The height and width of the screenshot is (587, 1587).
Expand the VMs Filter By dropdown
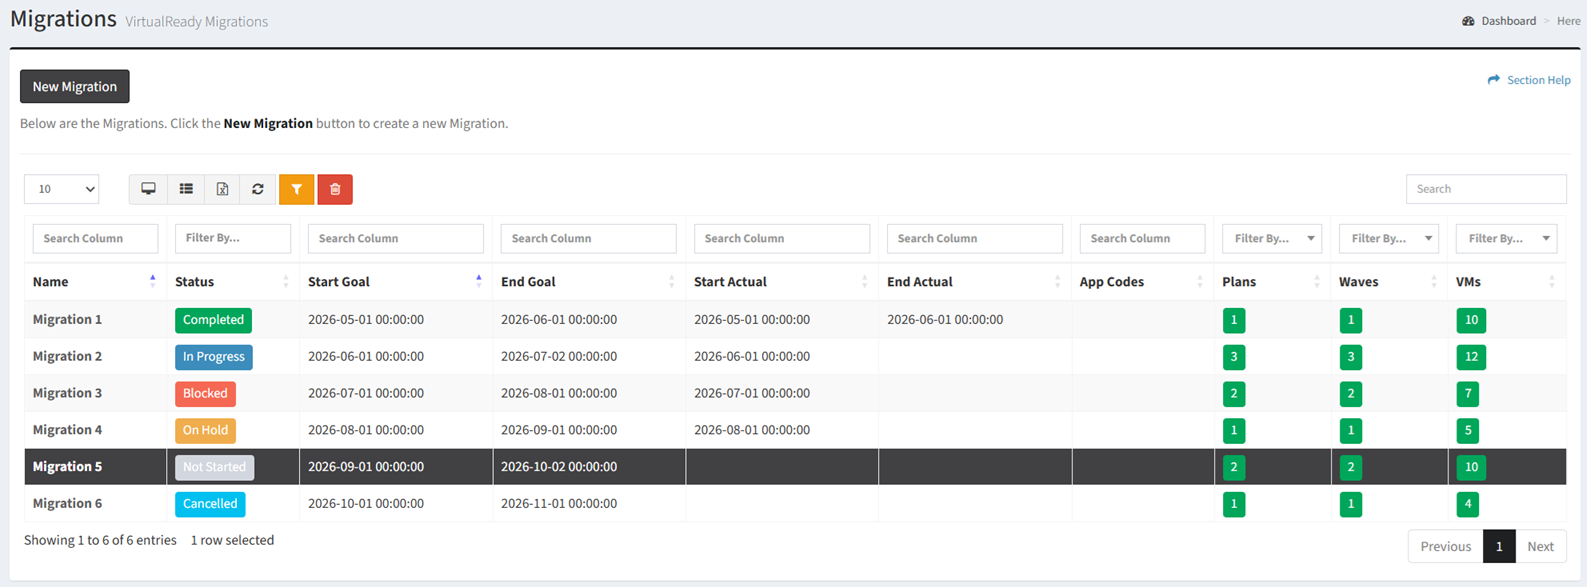[x=1506, y=238]
